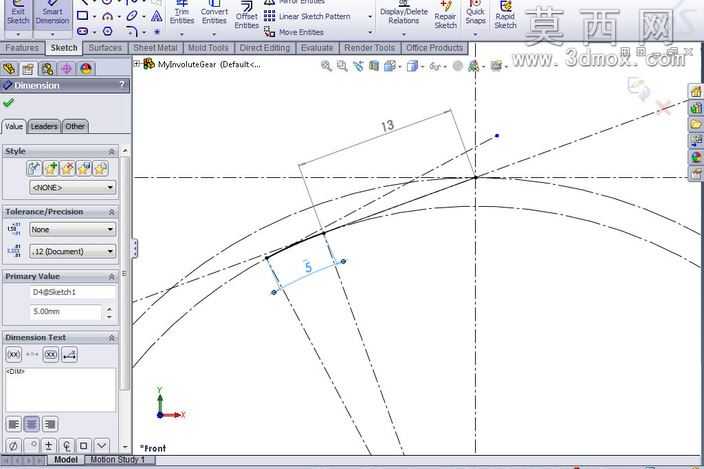The width and height of the screenshot is (704, 469).
Task: Open the Style <NONE> dropdown
Action: (x=72, y=187)
